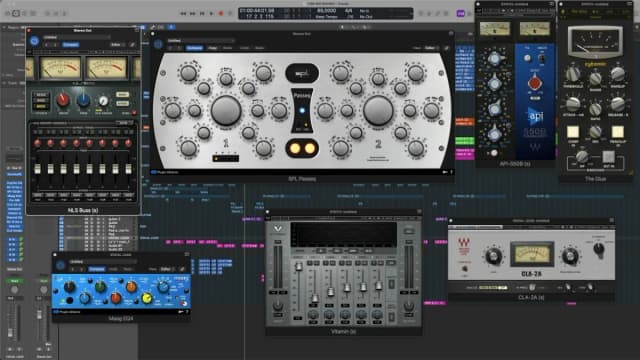Open the preset dropdown in SPL Passeq header
The width and height of the screenshot is (640, 360).
(x=200, y=41)
